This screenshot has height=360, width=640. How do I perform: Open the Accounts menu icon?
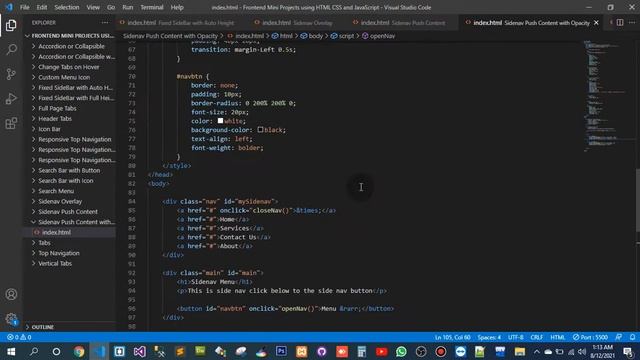11,294
